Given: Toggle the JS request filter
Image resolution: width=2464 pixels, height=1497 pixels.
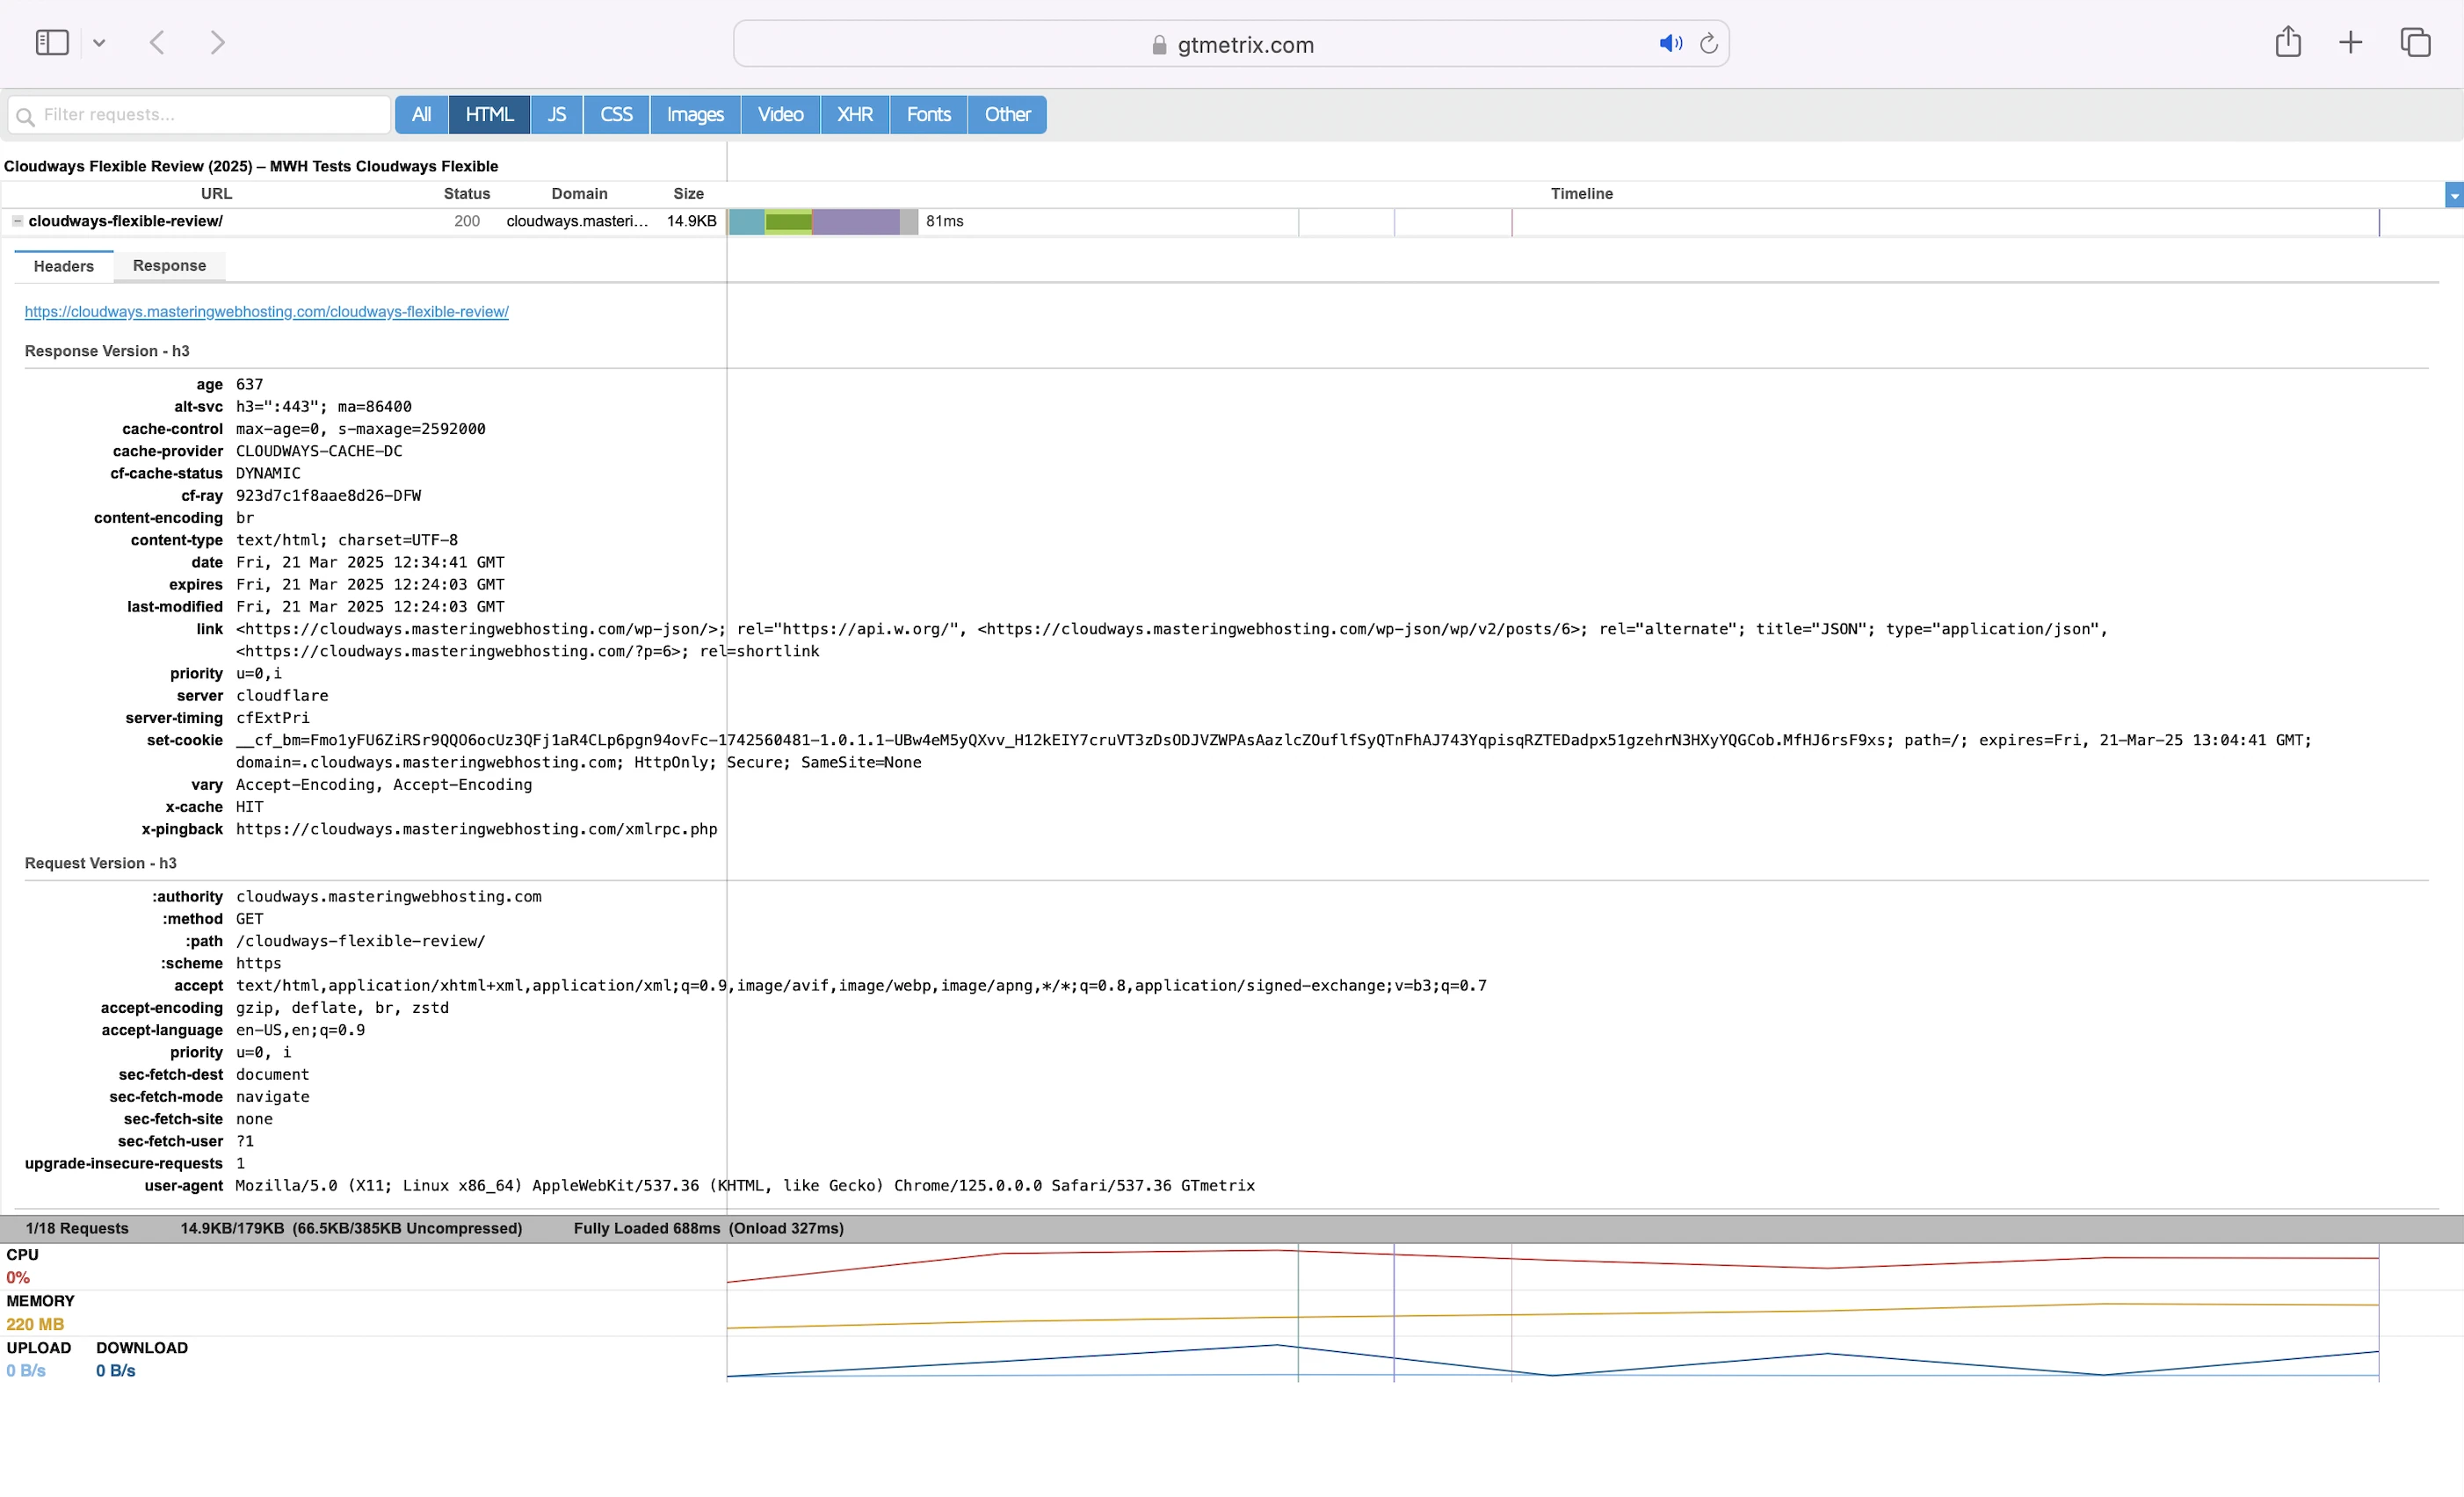Looking at the screenshot, I should tap(556, 115).
